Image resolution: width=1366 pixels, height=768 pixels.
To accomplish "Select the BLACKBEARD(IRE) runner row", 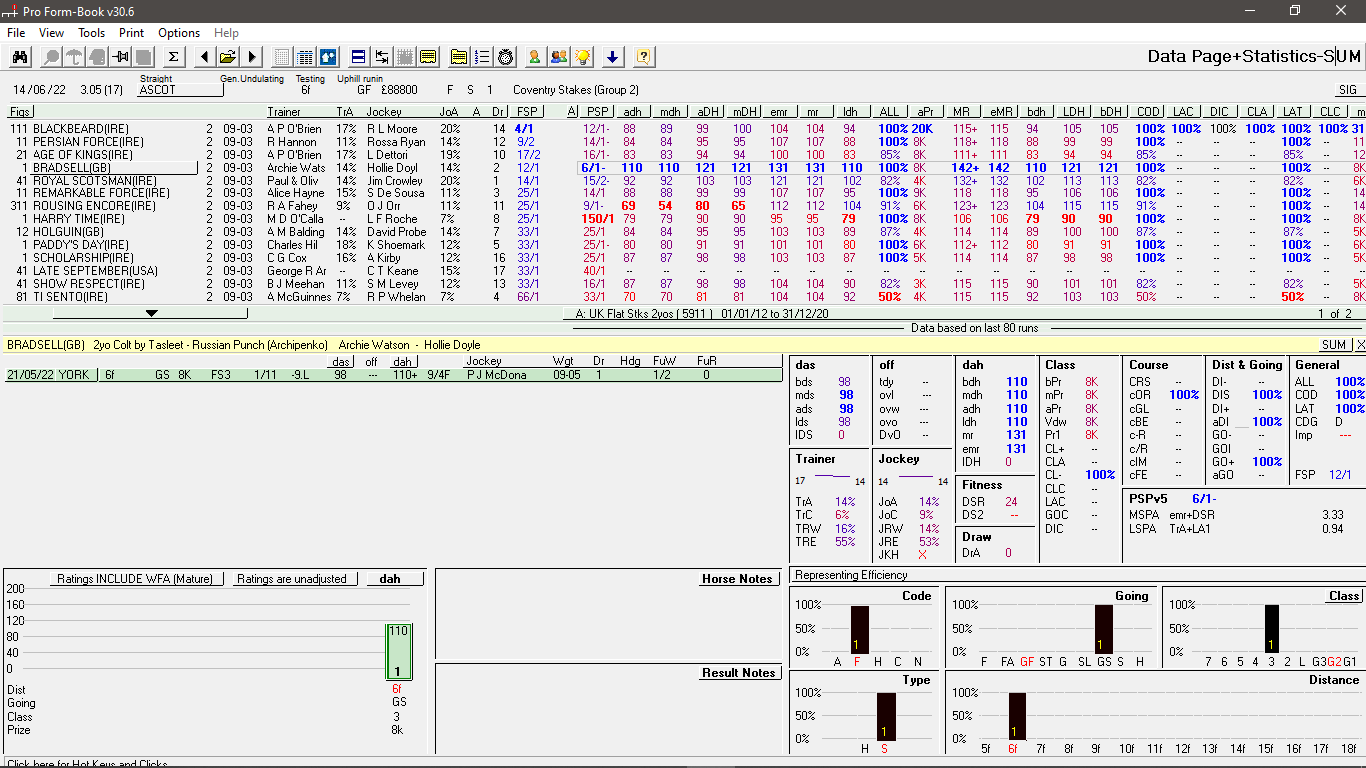I will point(82,129).
